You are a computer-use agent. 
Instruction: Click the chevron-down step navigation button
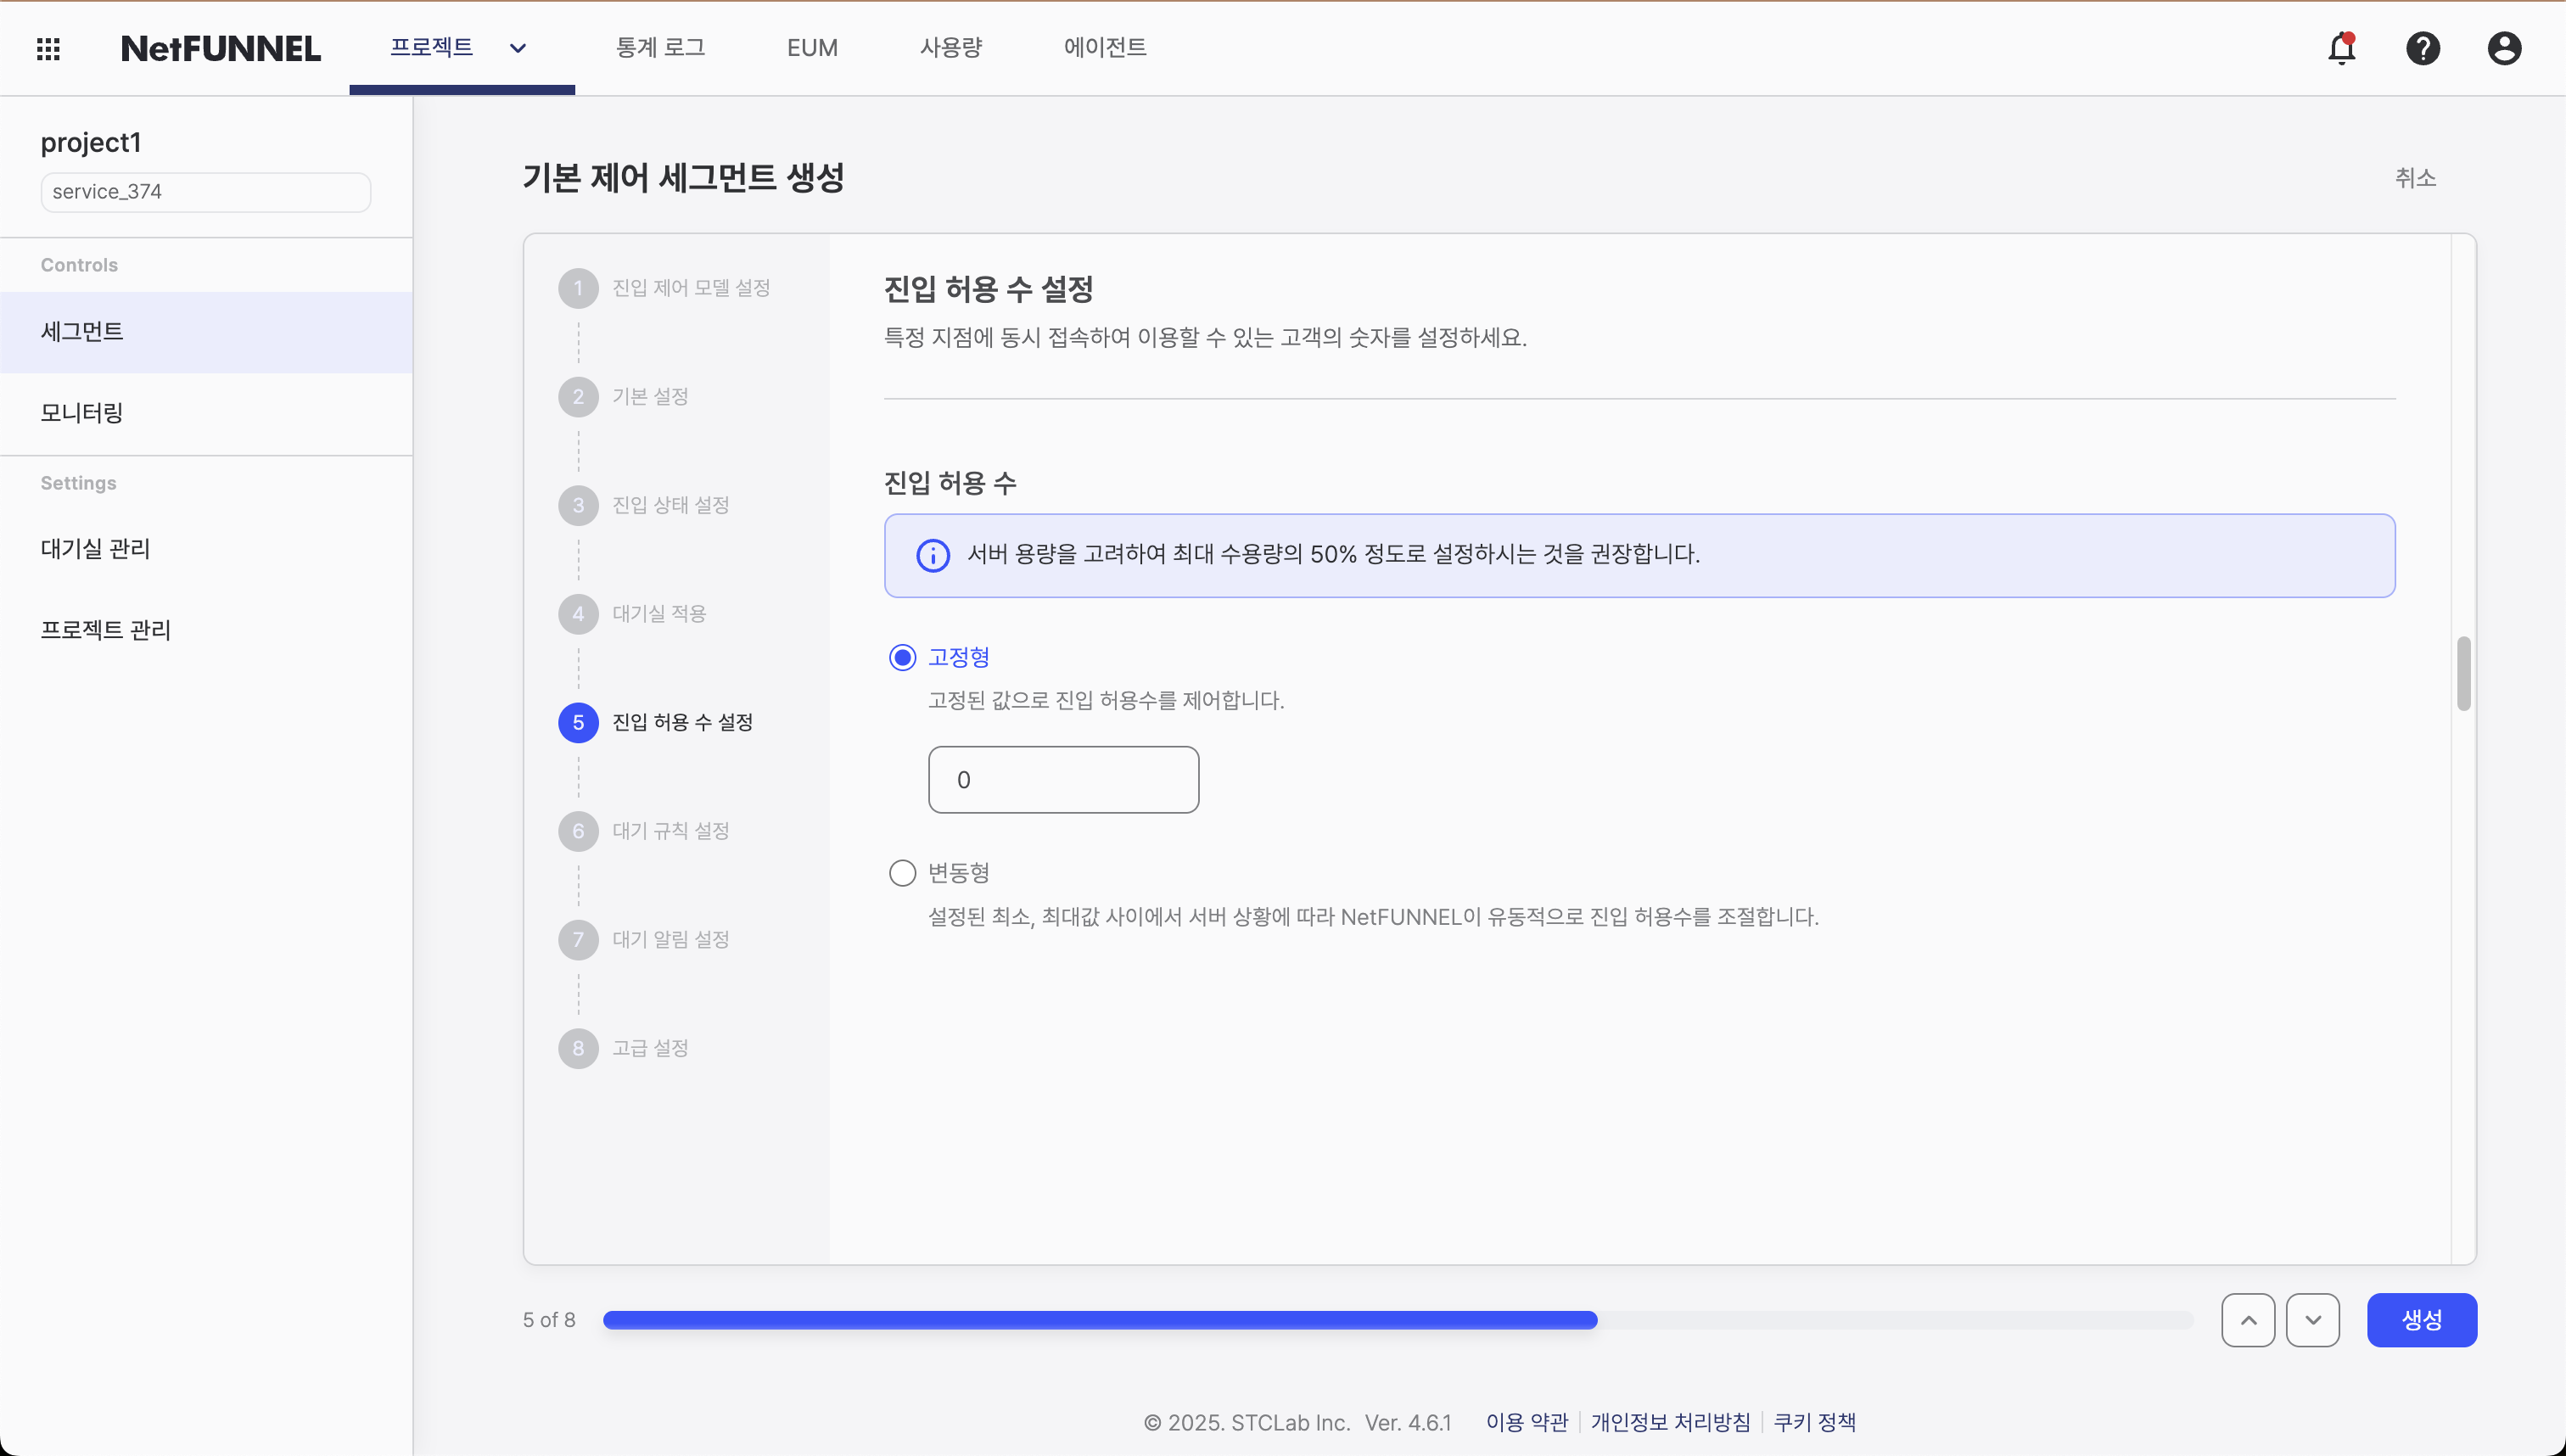(2313, 1320)
